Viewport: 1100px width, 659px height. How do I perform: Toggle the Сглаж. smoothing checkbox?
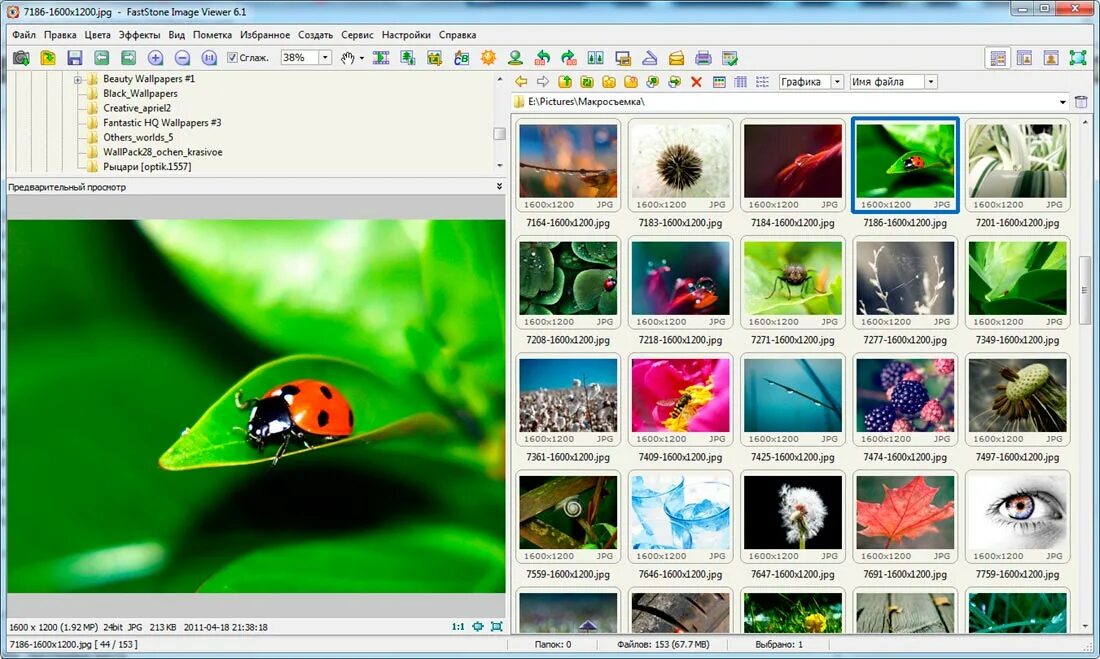[232, 58]
